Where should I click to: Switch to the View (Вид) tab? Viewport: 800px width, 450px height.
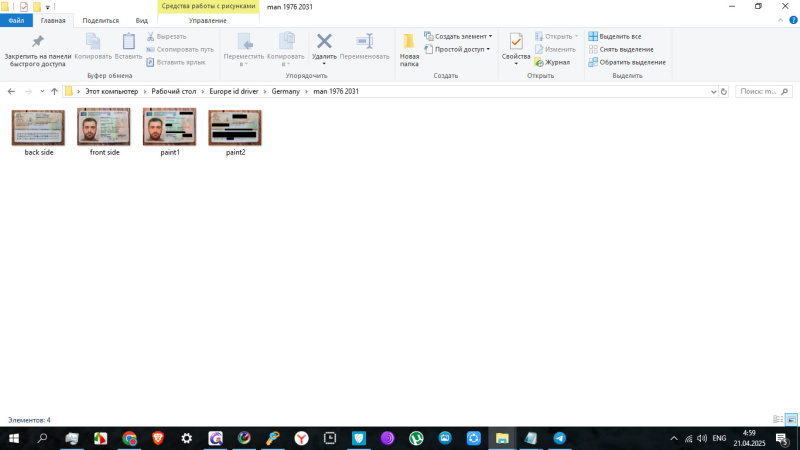(x=141, y=20)
